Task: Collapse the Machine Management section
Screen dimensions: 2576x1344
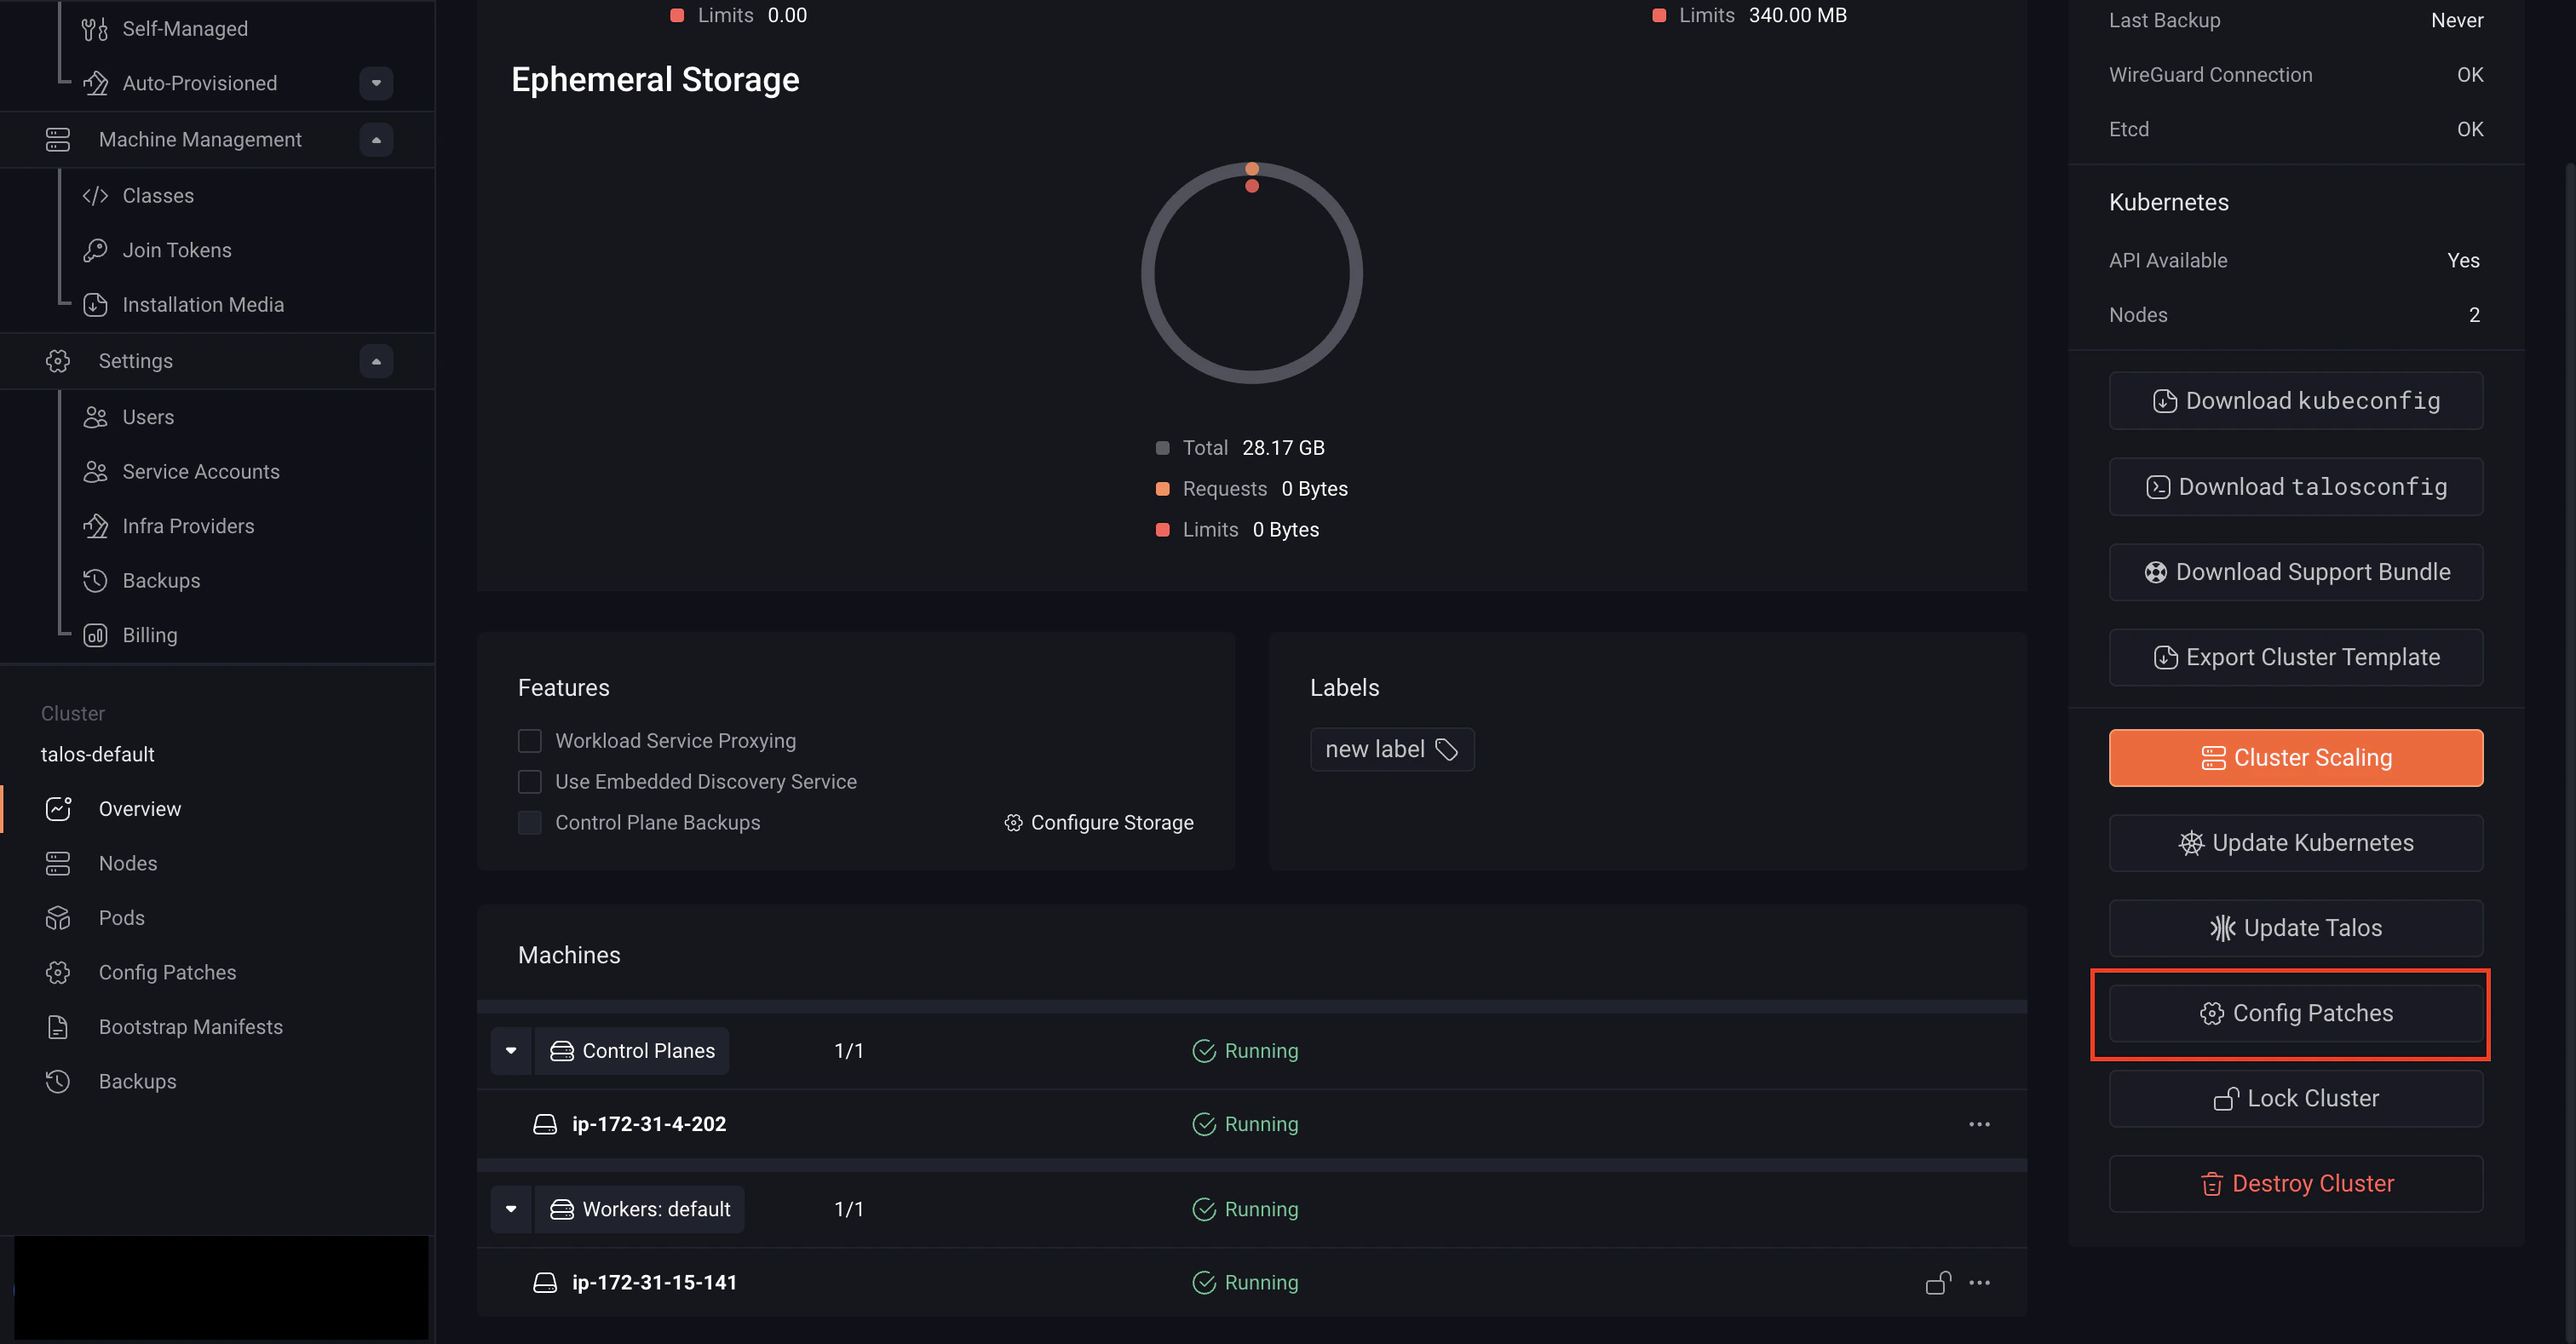Action: click(377, 139)
